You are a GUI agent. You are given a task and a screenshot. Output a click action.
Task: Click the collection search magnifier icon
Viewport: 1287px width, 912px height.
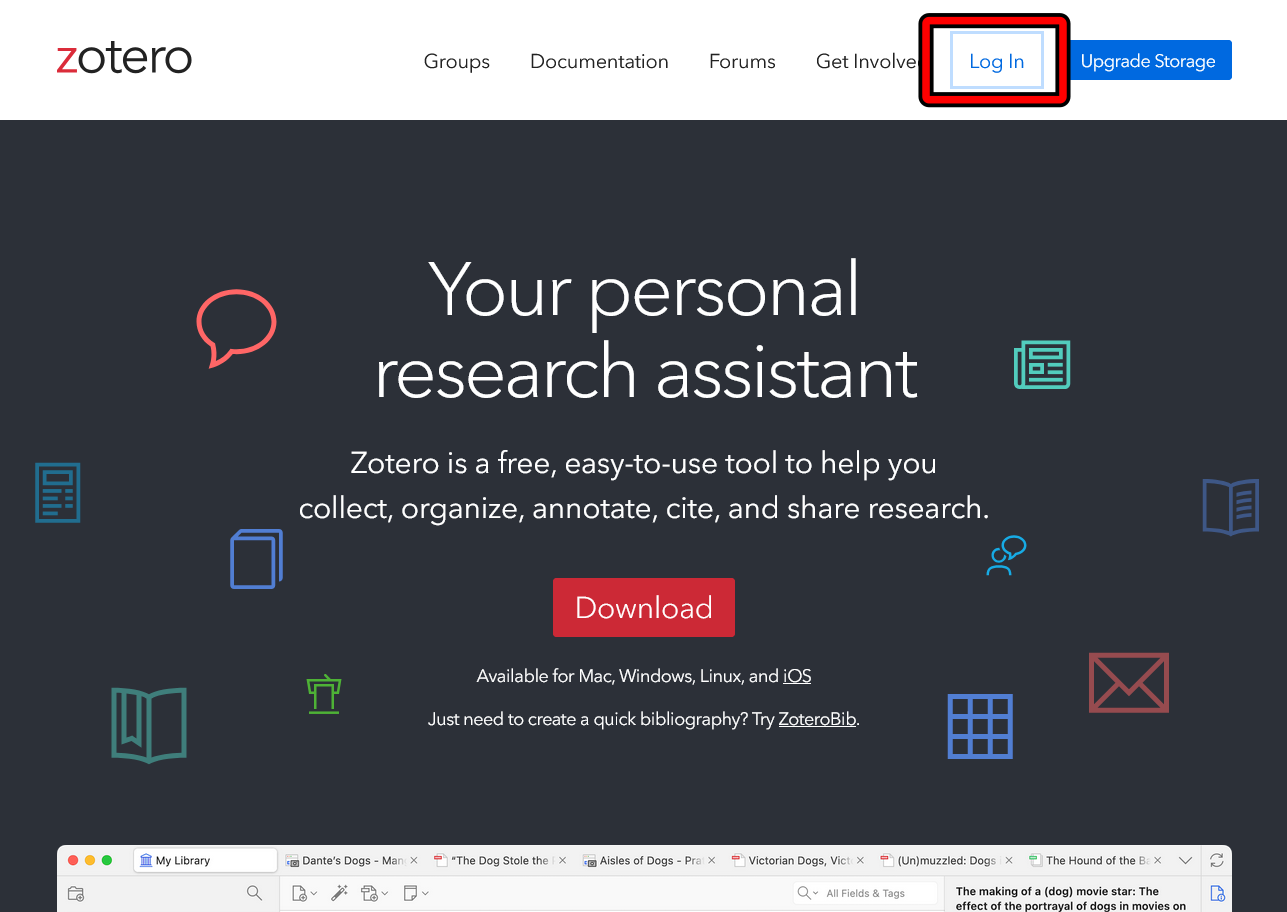point(254,893)
